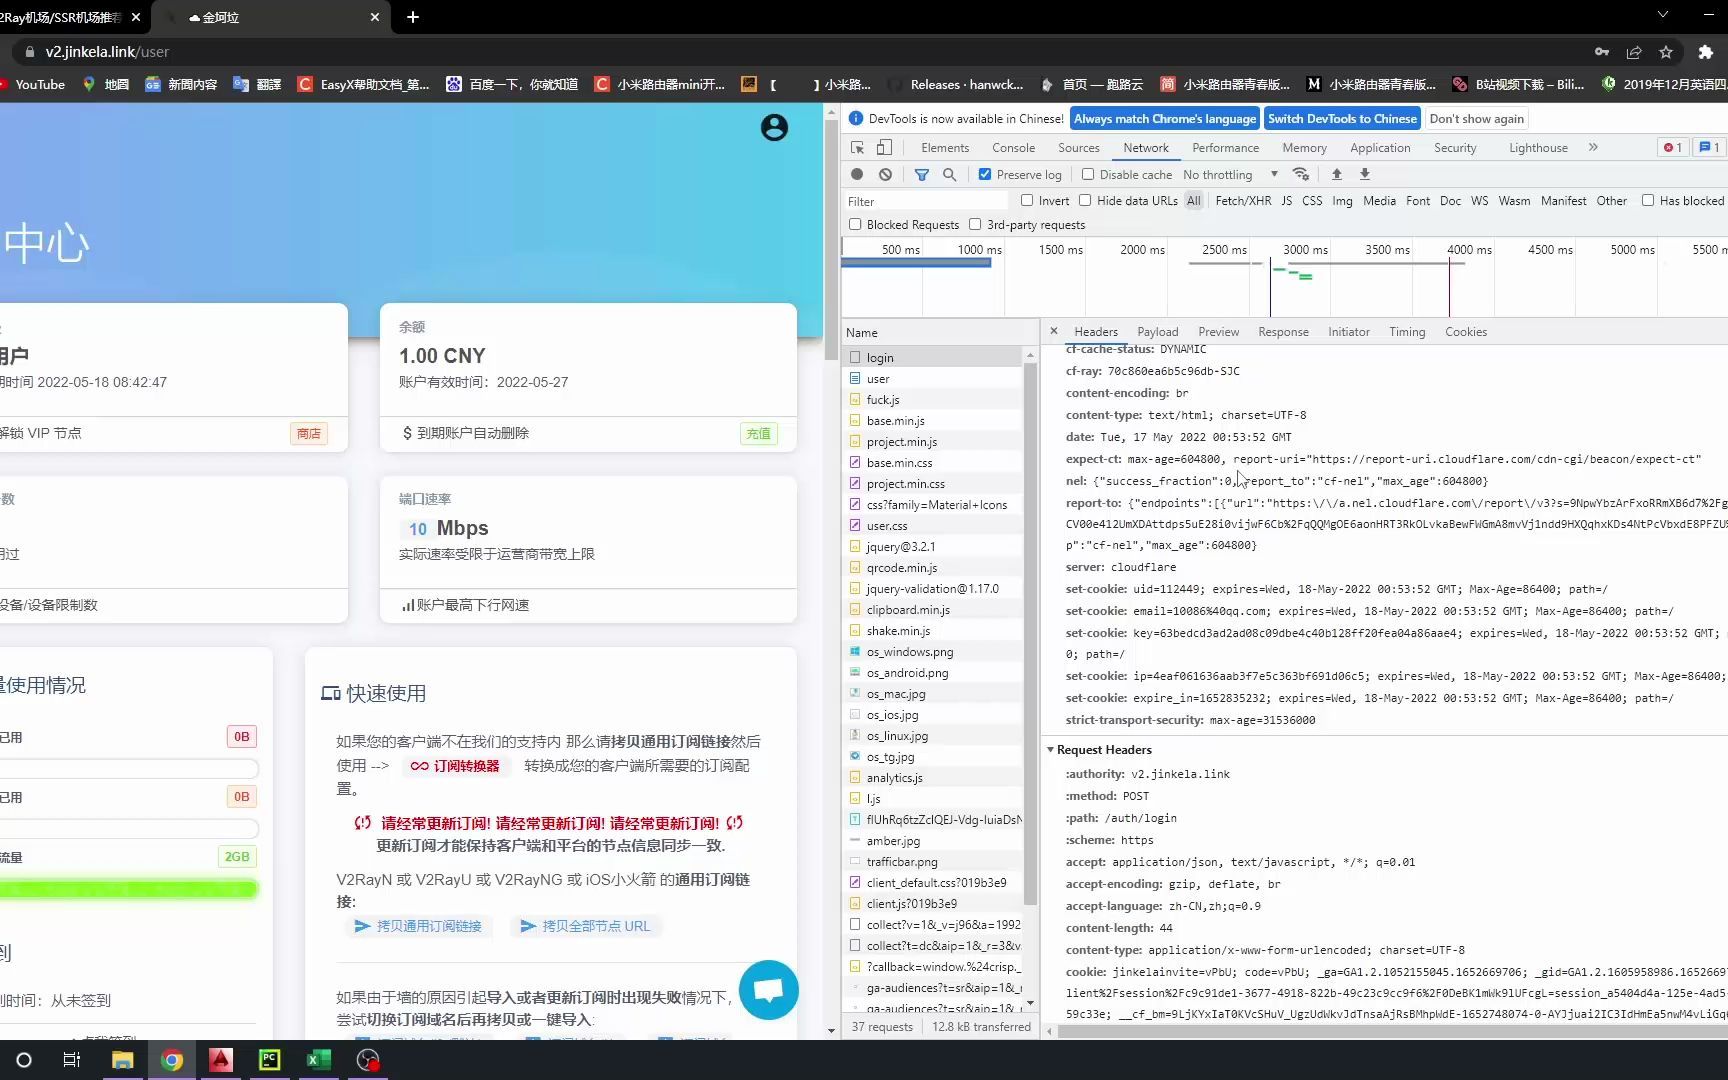1728x1080 pixels.
Task: Click the 拷贝通用订阅链接 button
Action: 419,926
